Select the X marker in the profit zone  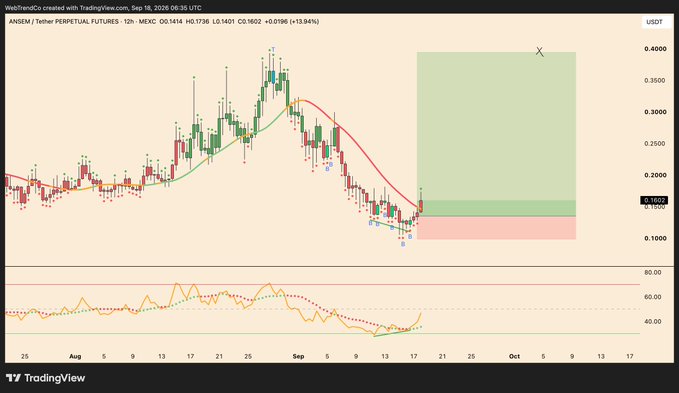539,52
